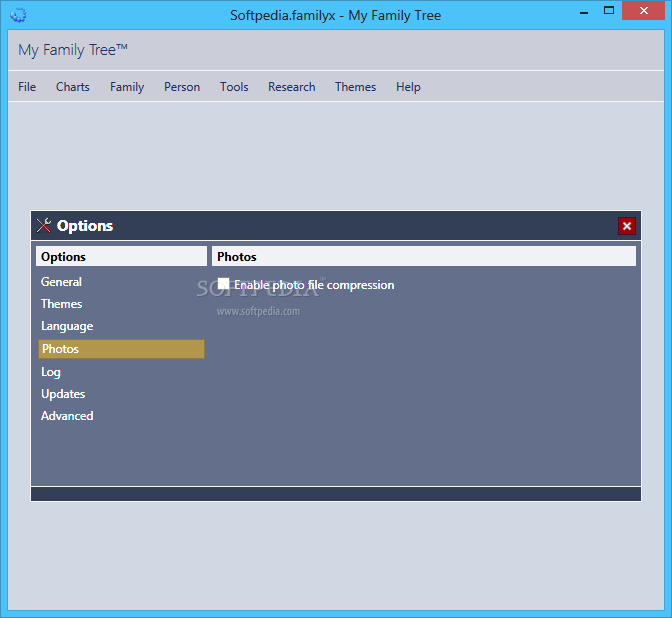Select Updates in Options list

[63, 394]
